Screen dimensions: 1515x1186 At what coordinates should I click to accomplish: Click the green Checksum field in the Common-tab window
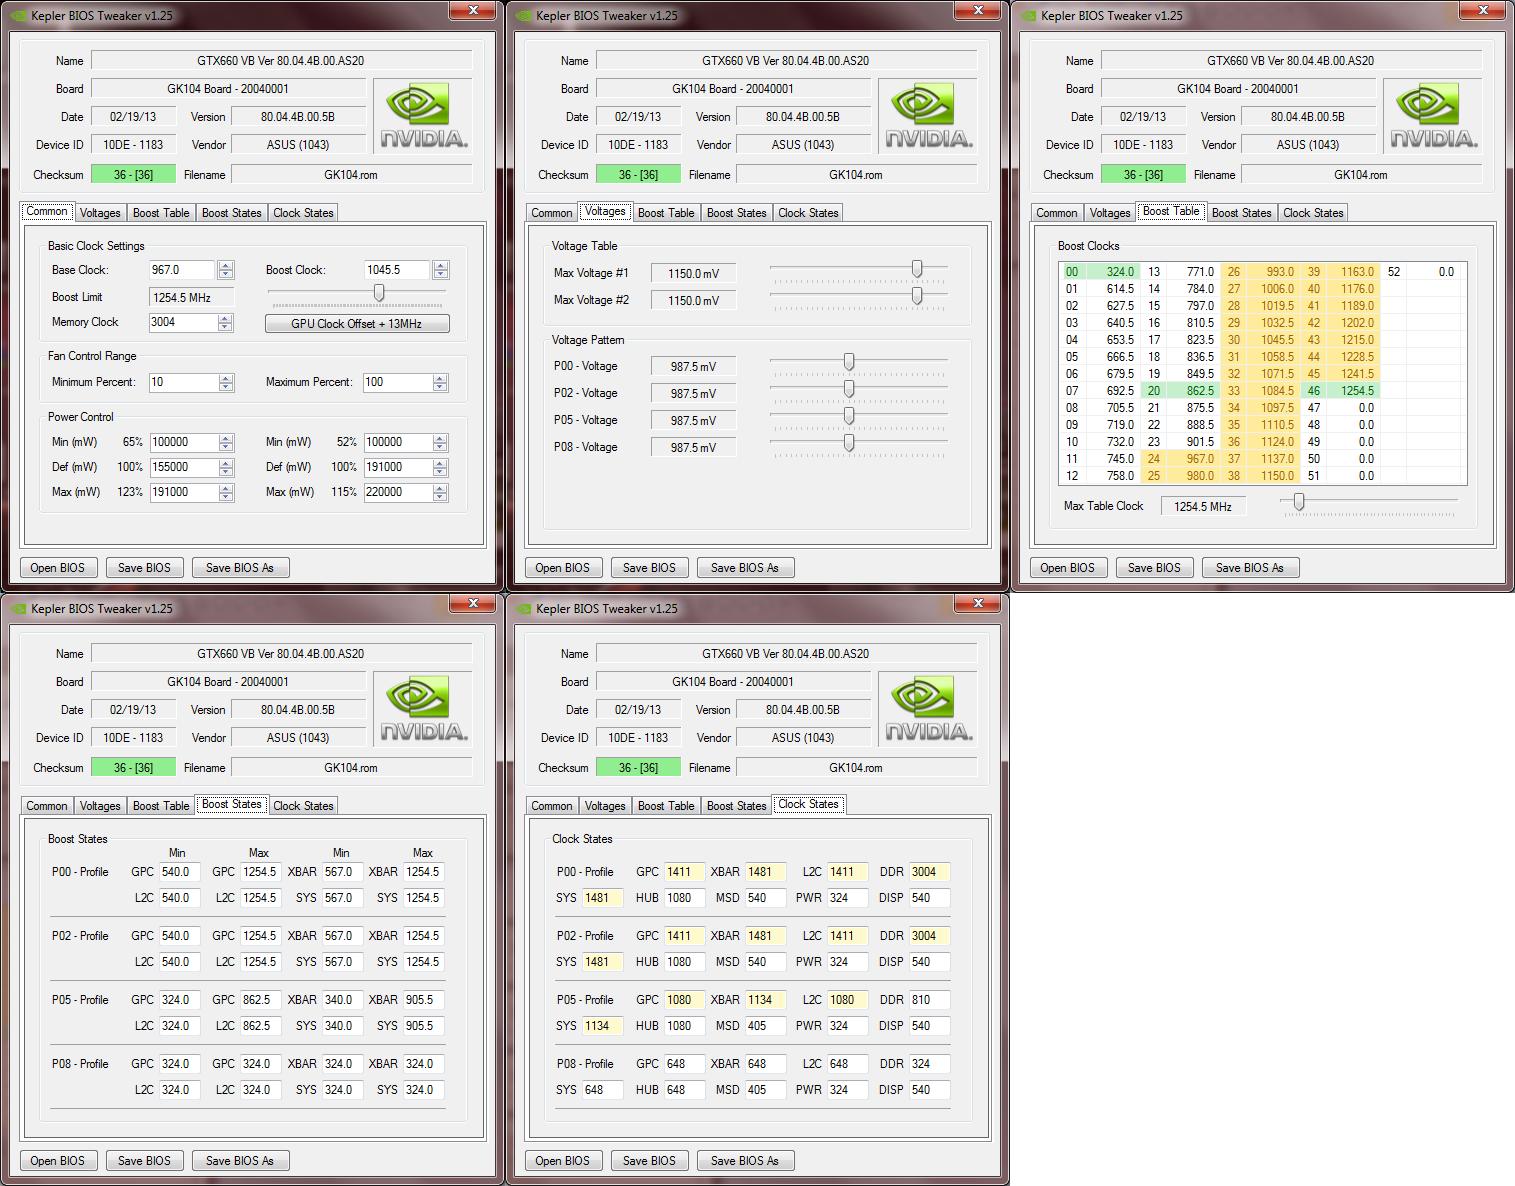[x=133, y=174]
